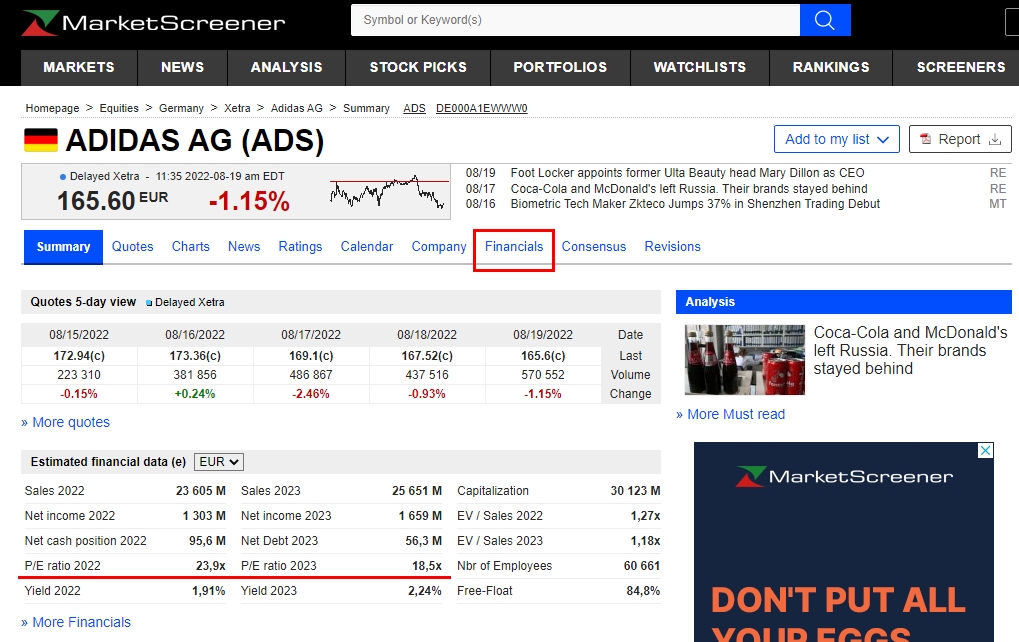Open the PORTFOLIOS menu
Viewport: 1019px width, 642px height.
(x=560, y=68)
